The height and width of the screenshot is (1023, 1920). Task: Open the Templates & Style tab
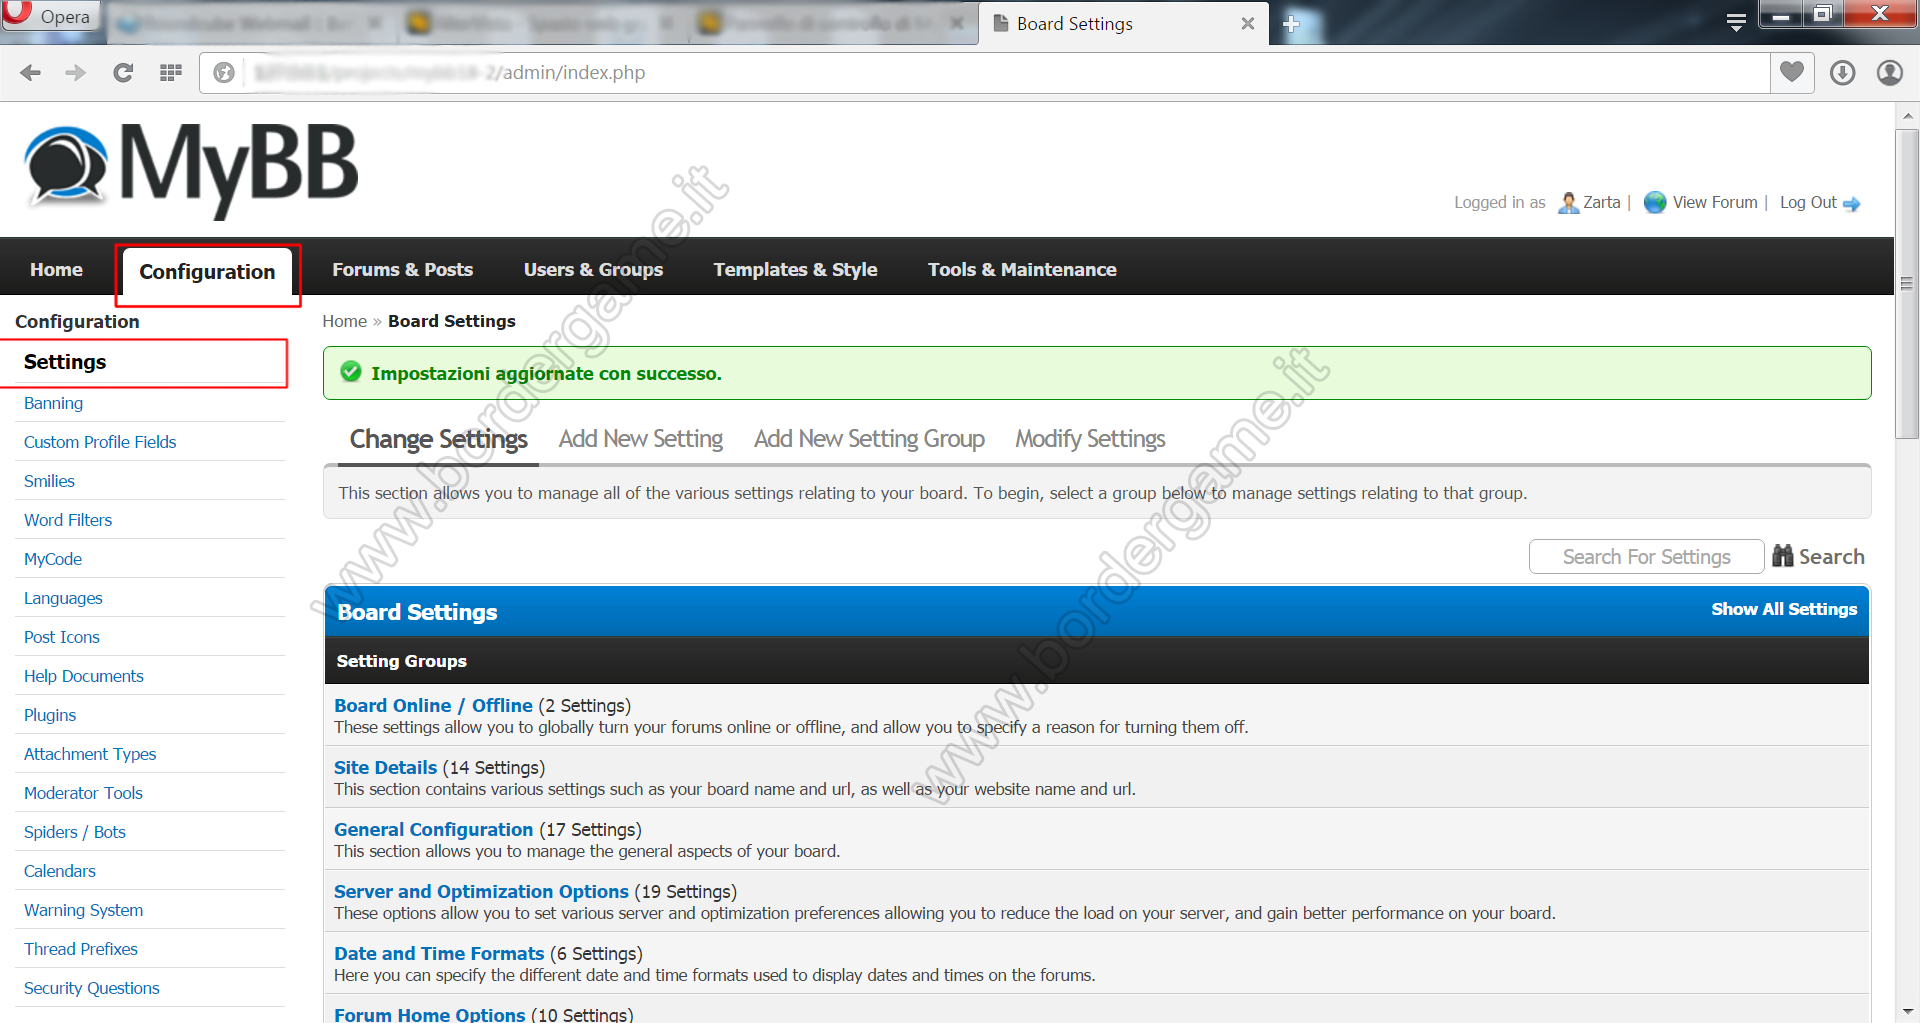tap(795, 270)
